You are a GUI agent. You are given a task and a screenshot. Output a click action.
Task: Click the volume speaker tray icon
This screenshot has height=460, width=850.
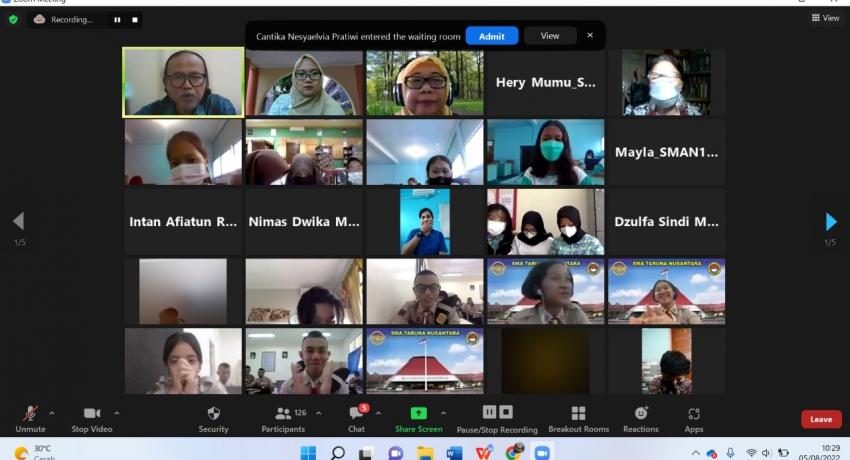(765, 453)
